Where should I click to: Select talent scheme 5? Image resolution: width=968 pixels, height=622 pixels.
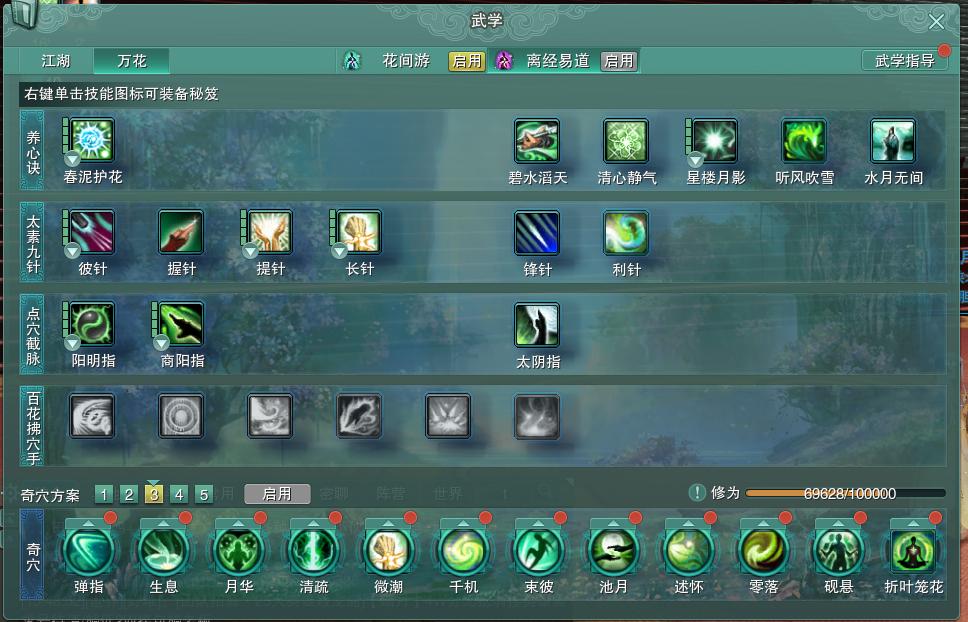pyautogui.click(x=204, y=494)
